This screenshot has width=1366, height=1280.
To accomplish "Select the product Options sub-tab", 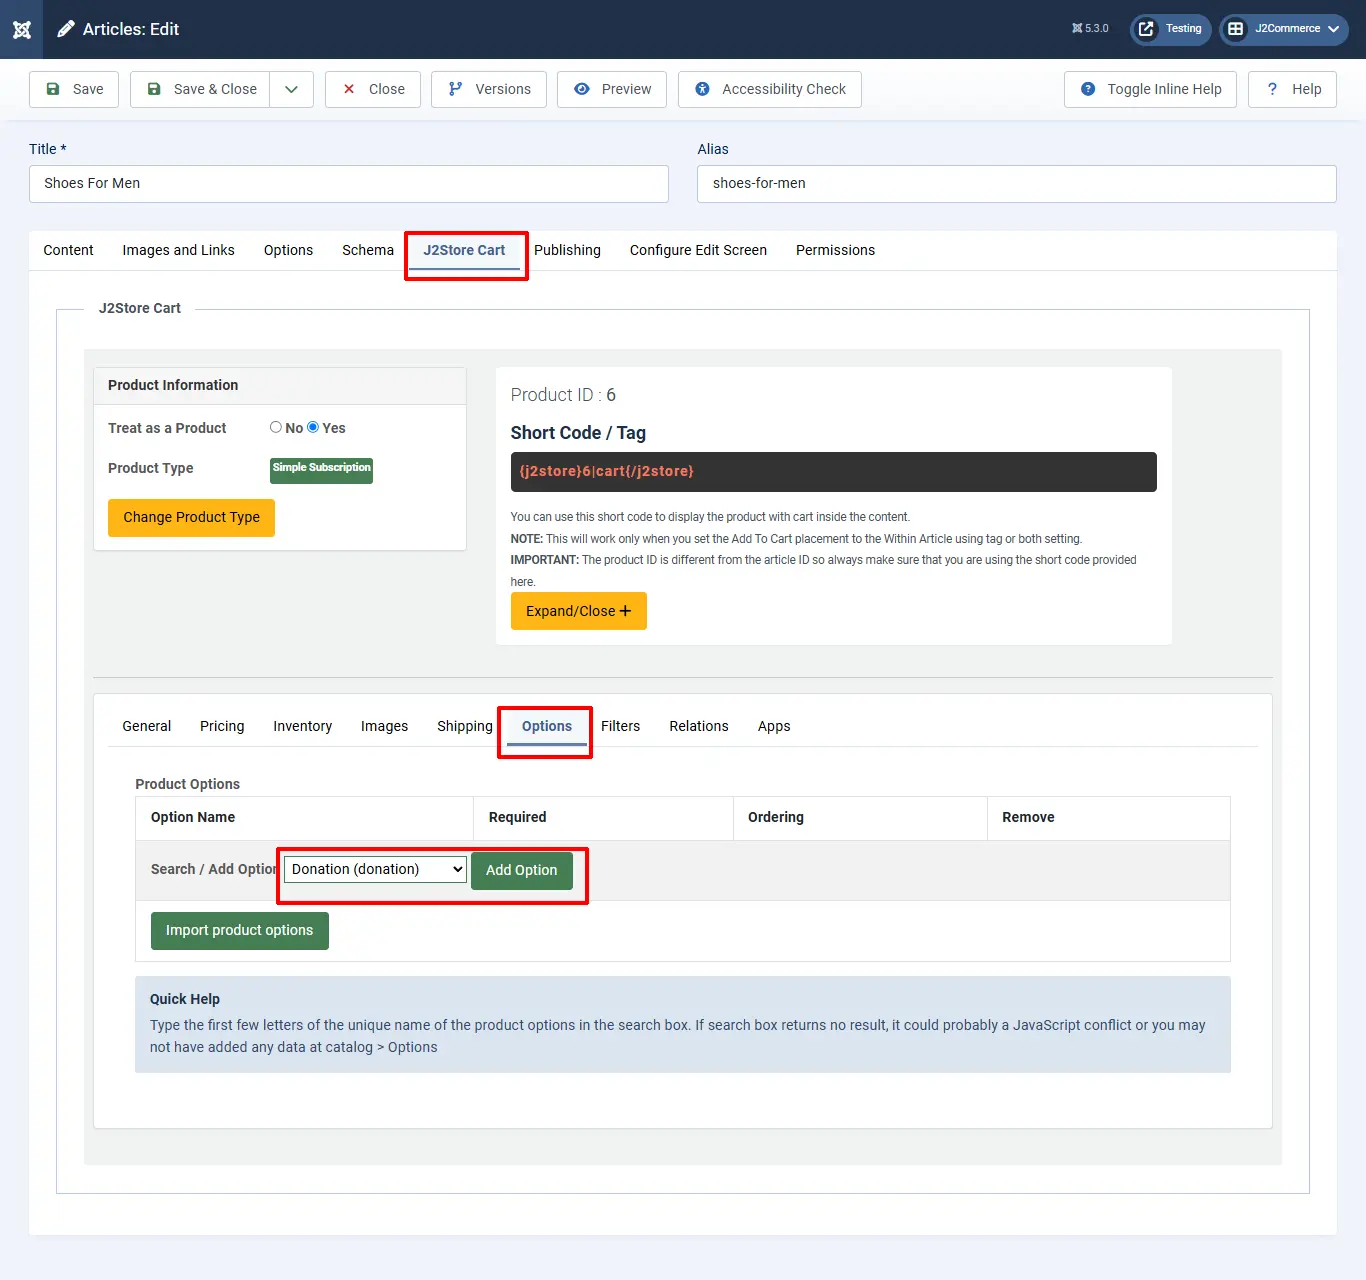I will pos(547,726).
